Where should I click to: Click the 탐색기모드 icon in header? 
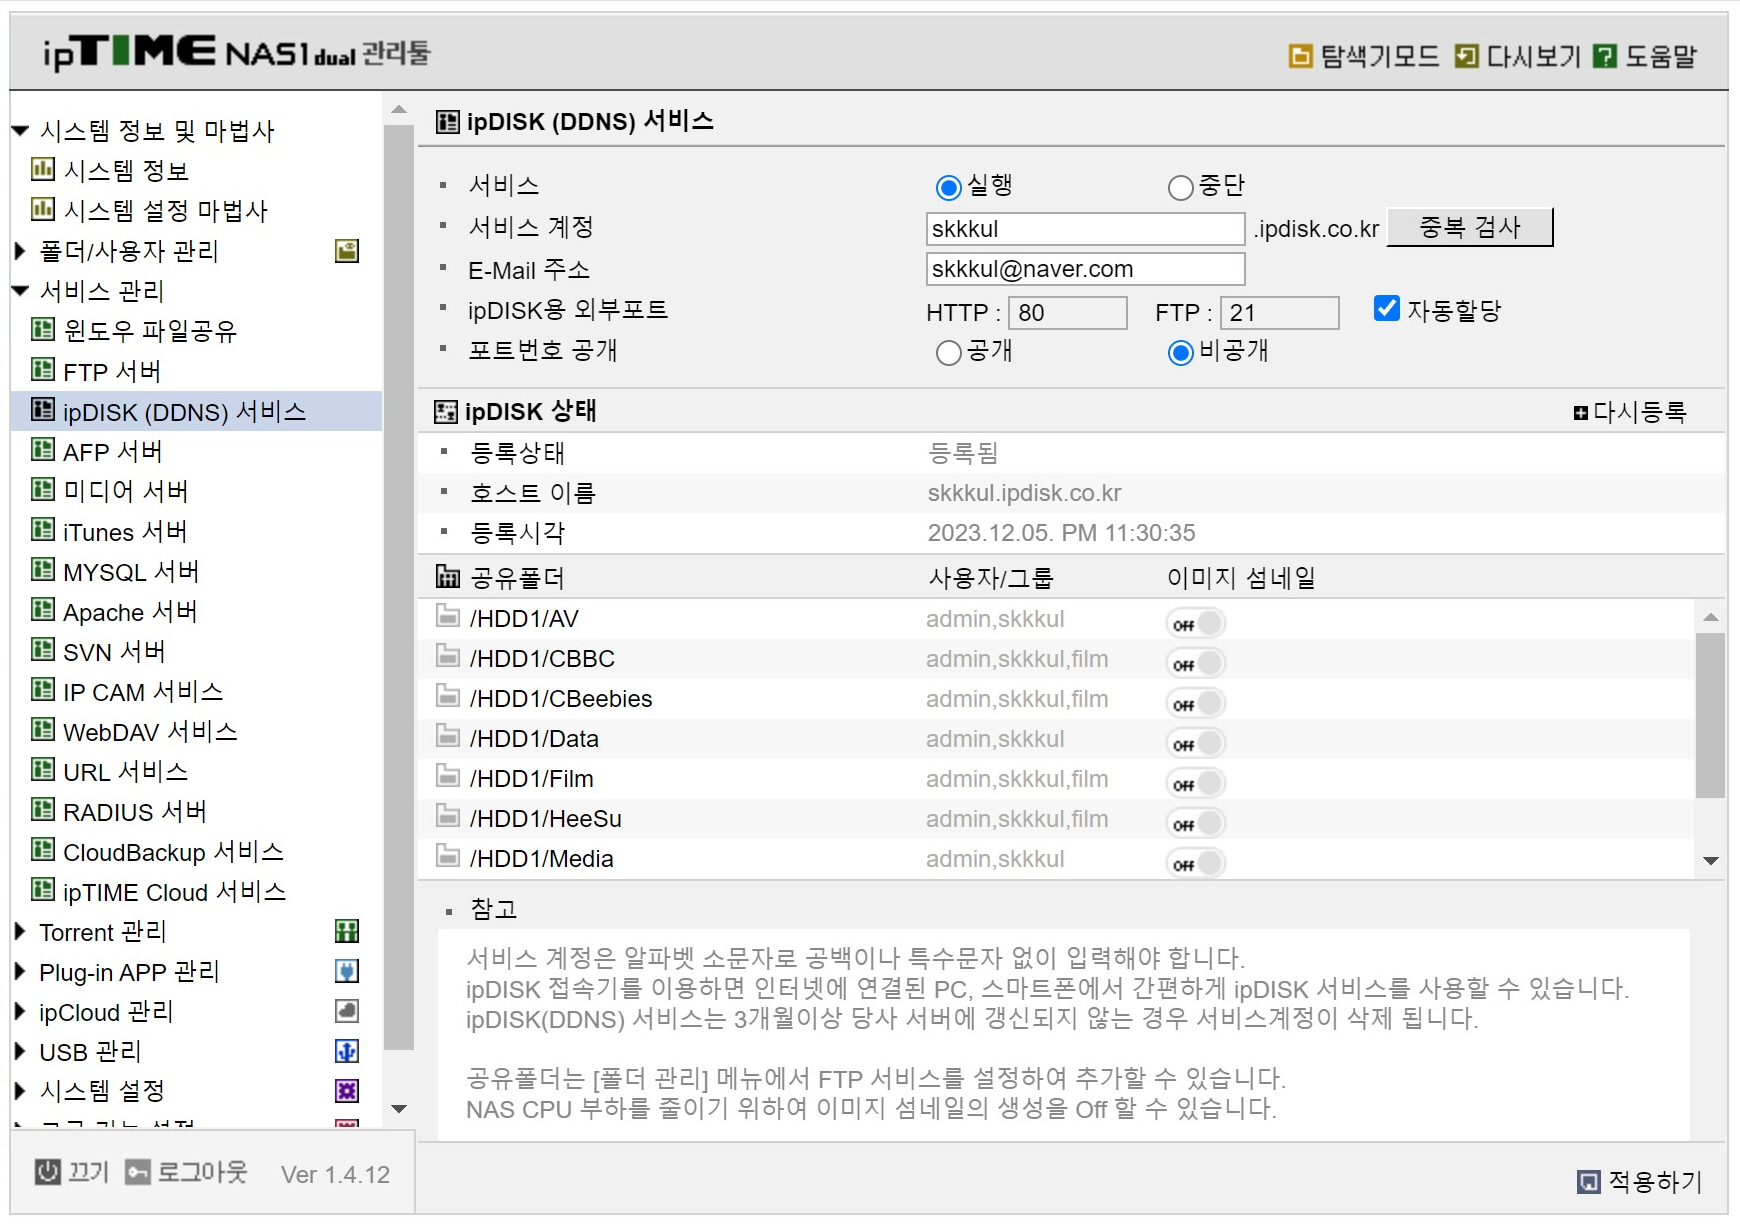[1300, 56]
